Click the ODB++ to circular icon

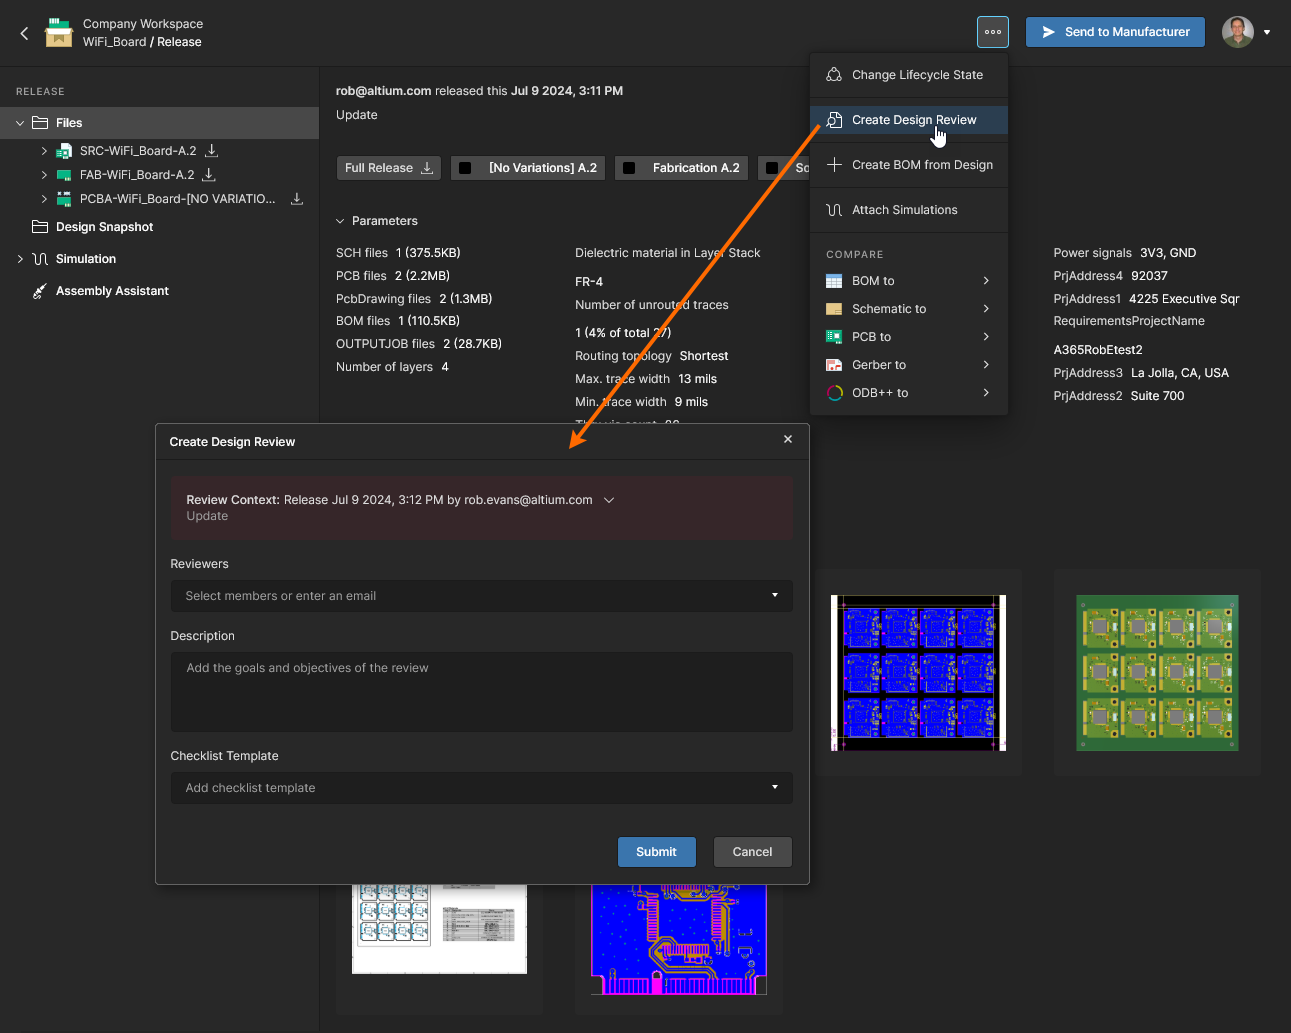(x=834, y=393)
